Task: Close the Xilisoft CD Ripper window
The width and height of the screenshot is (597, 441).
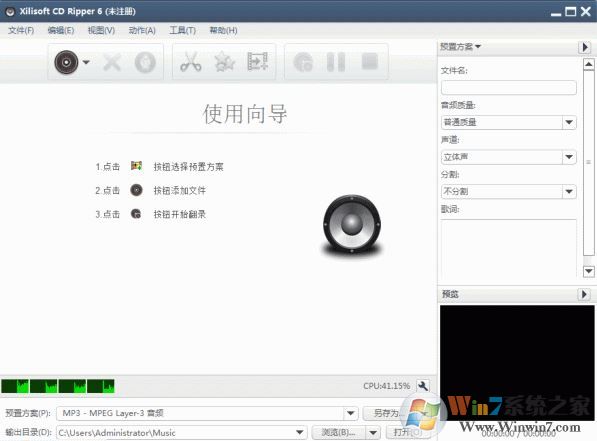Action: pyautogui.click(x=586, y=11)
